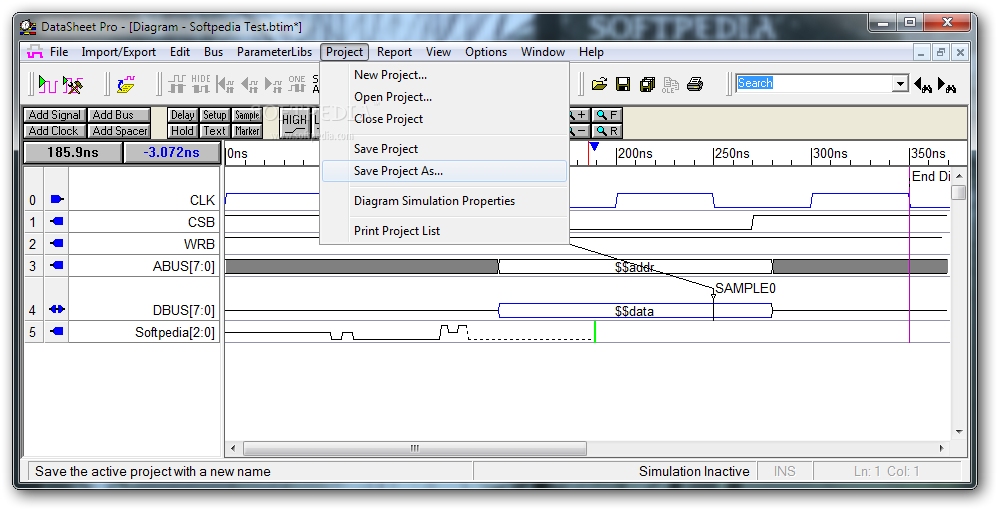Click the Hold button
The width and height of the screenshot is (998, 510).
pos(182,131)
